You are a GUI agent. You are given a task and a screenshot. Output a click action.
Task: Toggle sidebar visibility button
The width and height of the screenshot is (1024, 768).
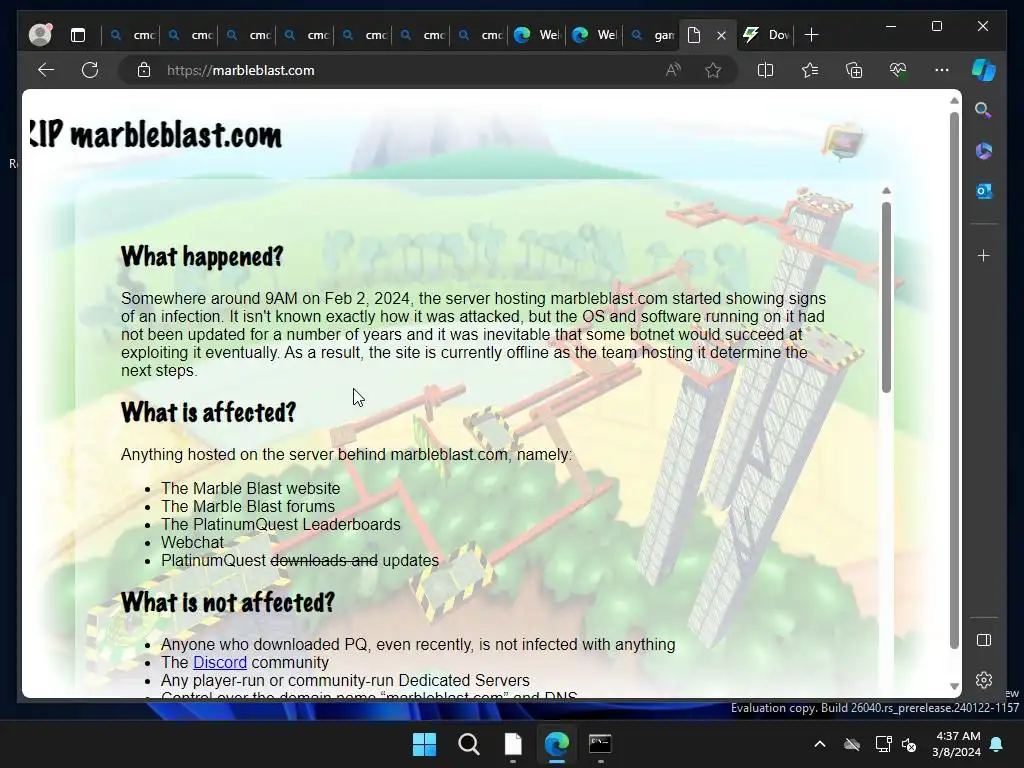[x=984, y=640]
